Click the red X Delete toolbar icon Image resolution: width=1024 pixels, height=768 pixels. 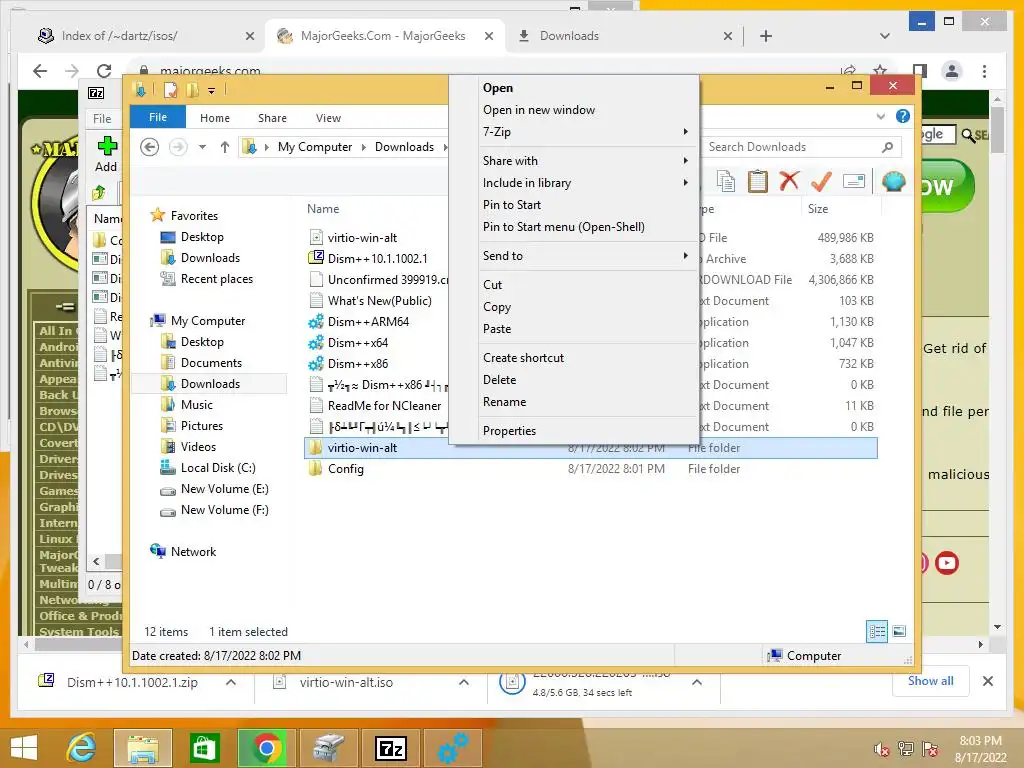tap(789, 180)
